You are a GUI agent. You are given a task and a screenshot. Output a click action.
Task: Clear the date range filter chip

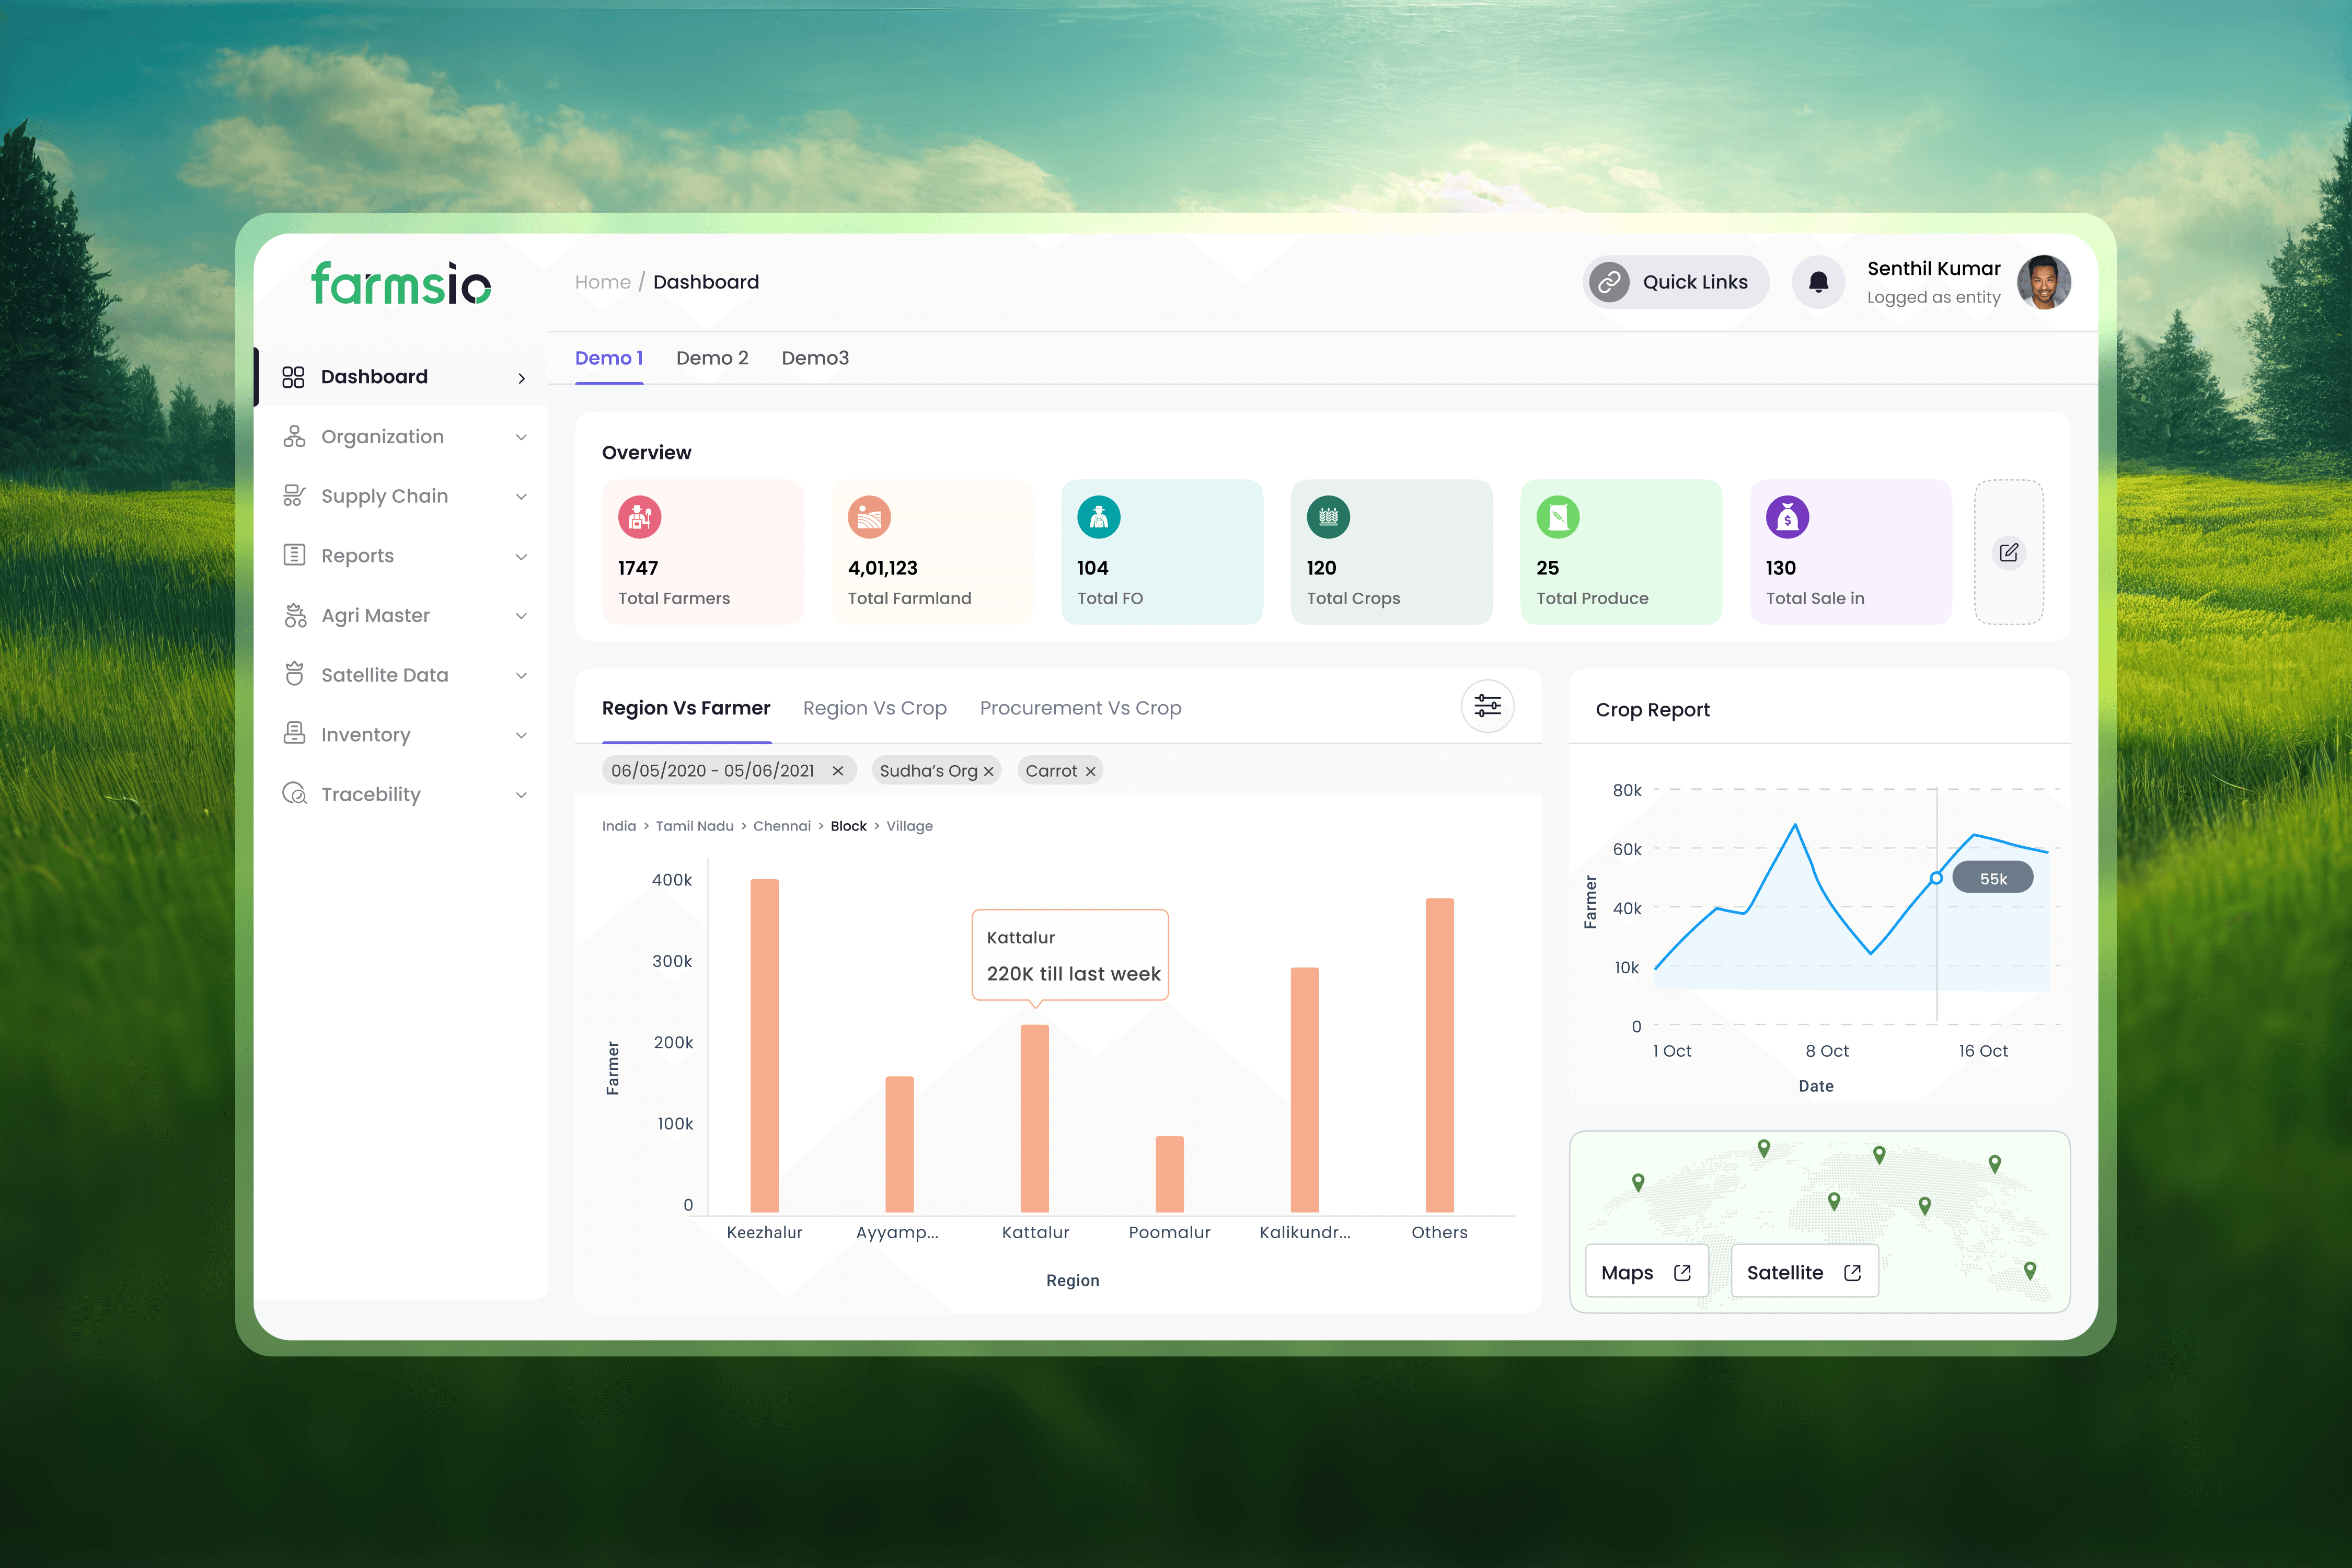[838, 771]
